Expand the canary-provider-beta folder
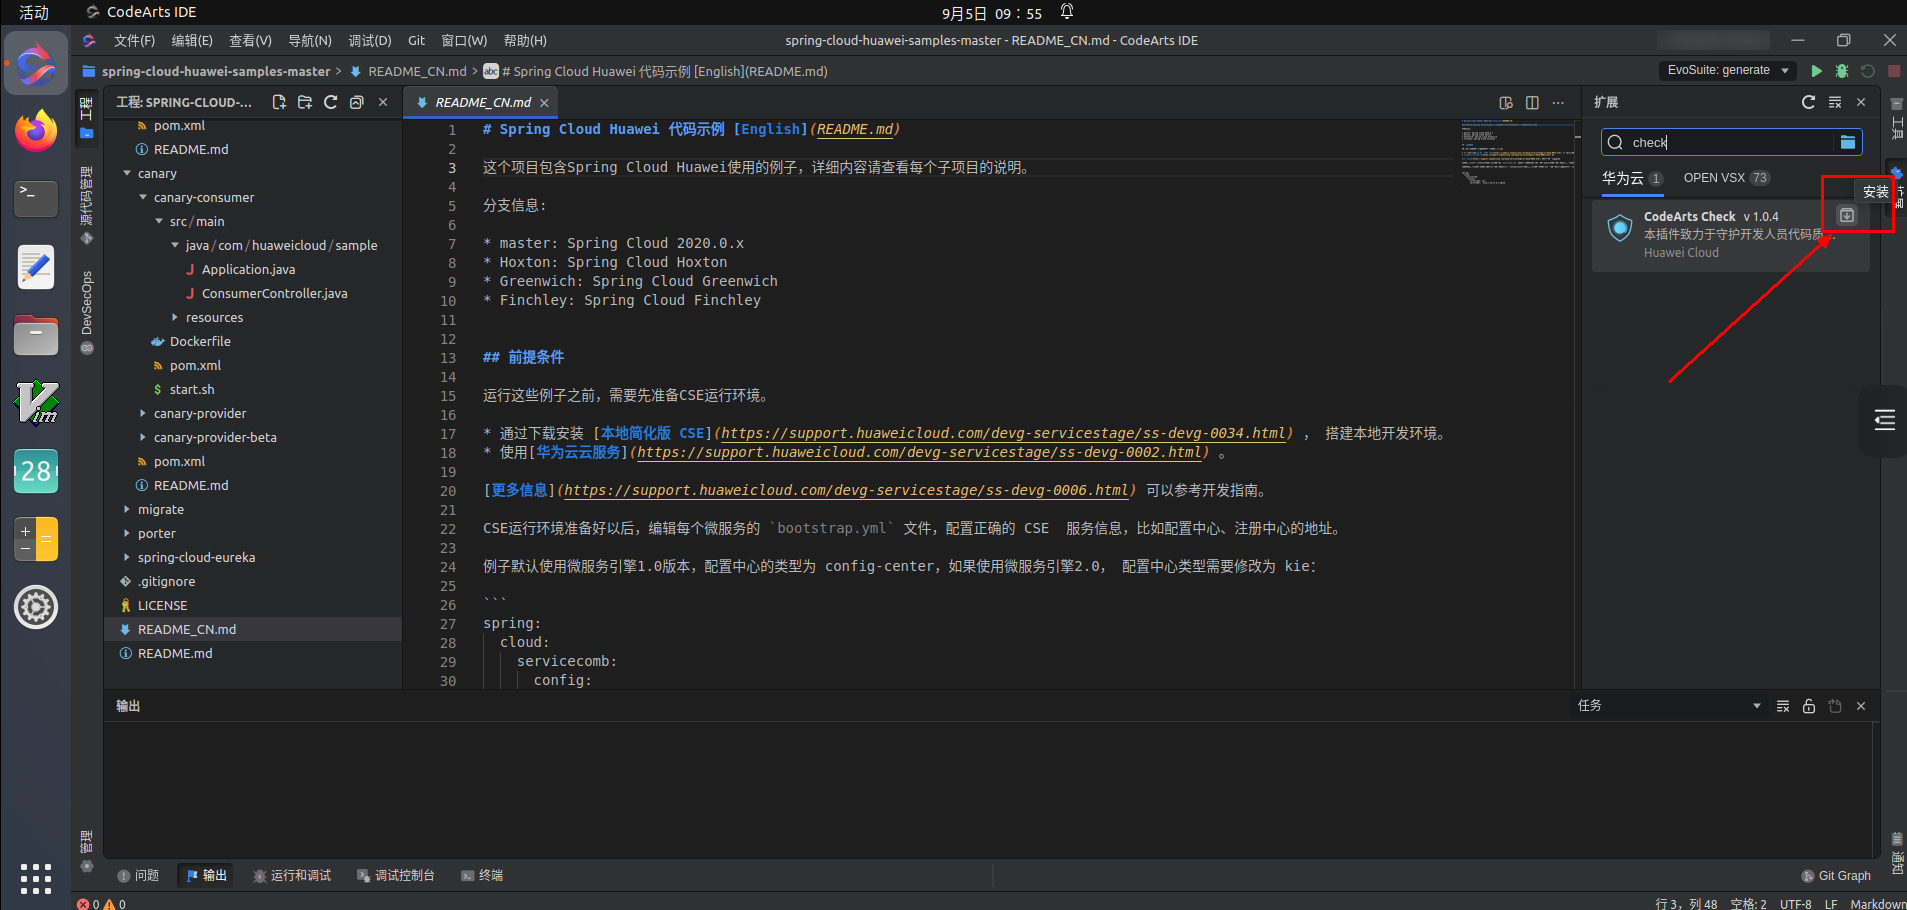 (x=143, y=438)
